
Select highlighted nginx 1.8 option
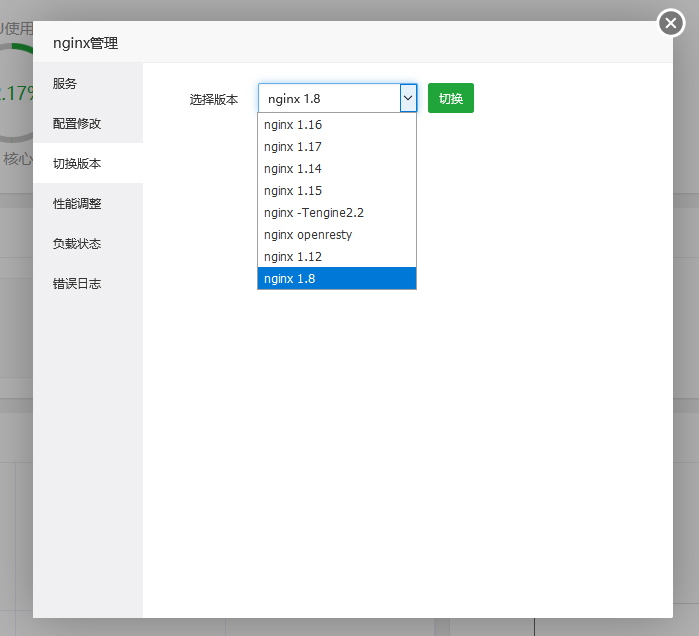[337, 279]
